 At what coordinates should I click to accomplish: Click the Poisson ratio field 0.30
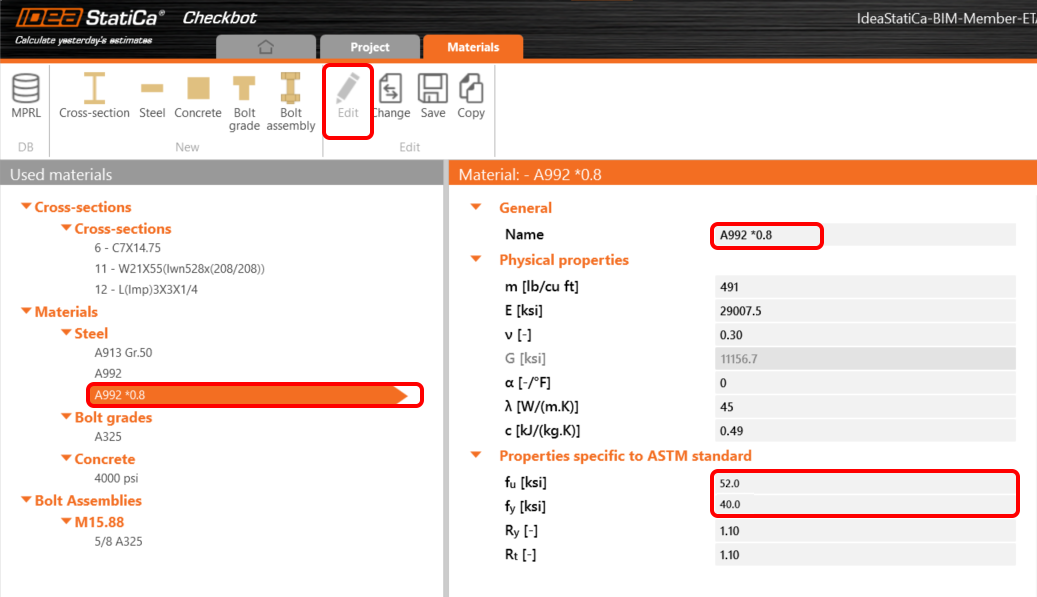click(x=865, y=335)
